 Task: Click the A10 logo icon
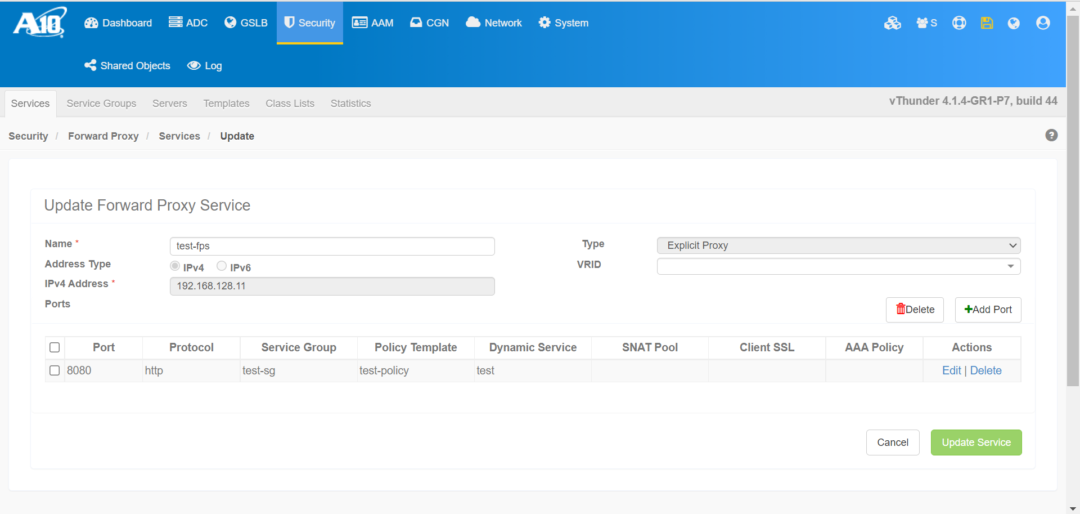[x=39, y=21]
